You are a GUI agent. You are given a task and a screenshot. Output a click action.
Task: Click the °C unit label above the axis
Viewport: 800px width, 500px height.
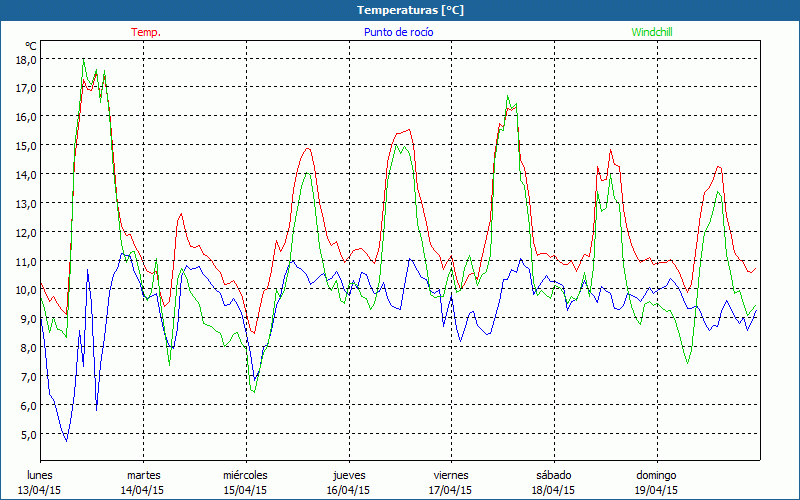pos(31,46)
